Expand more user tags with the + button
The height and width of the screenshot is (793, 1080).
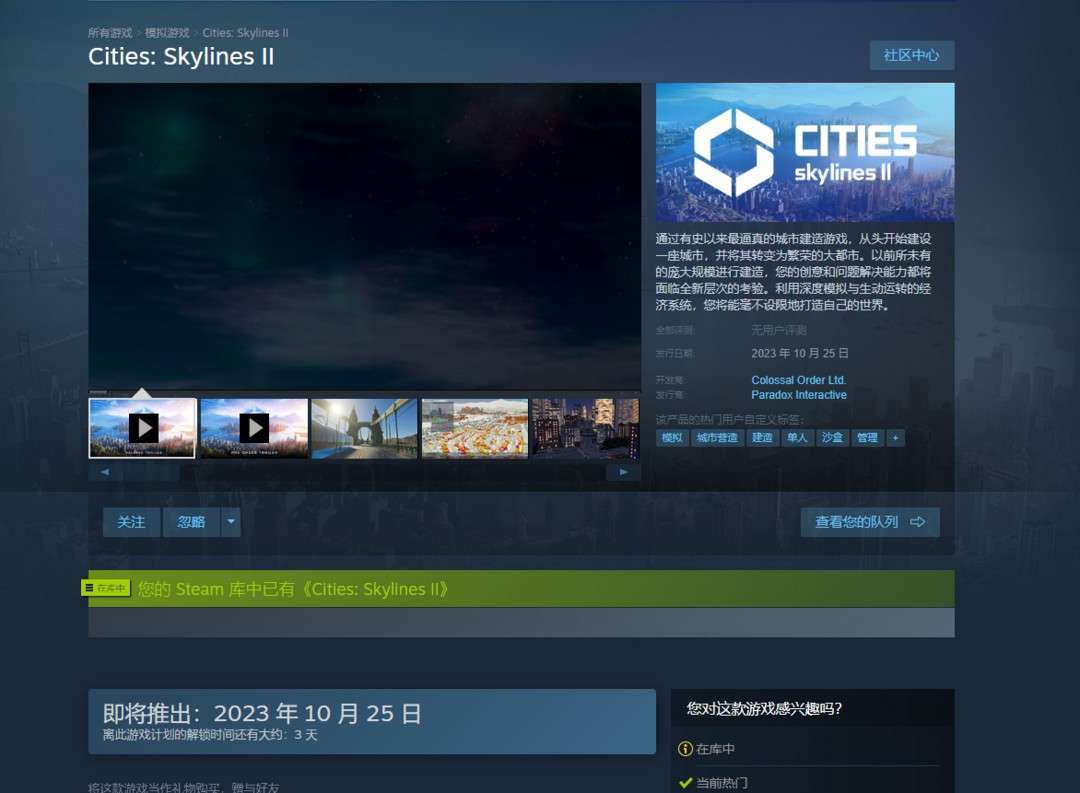896,437
